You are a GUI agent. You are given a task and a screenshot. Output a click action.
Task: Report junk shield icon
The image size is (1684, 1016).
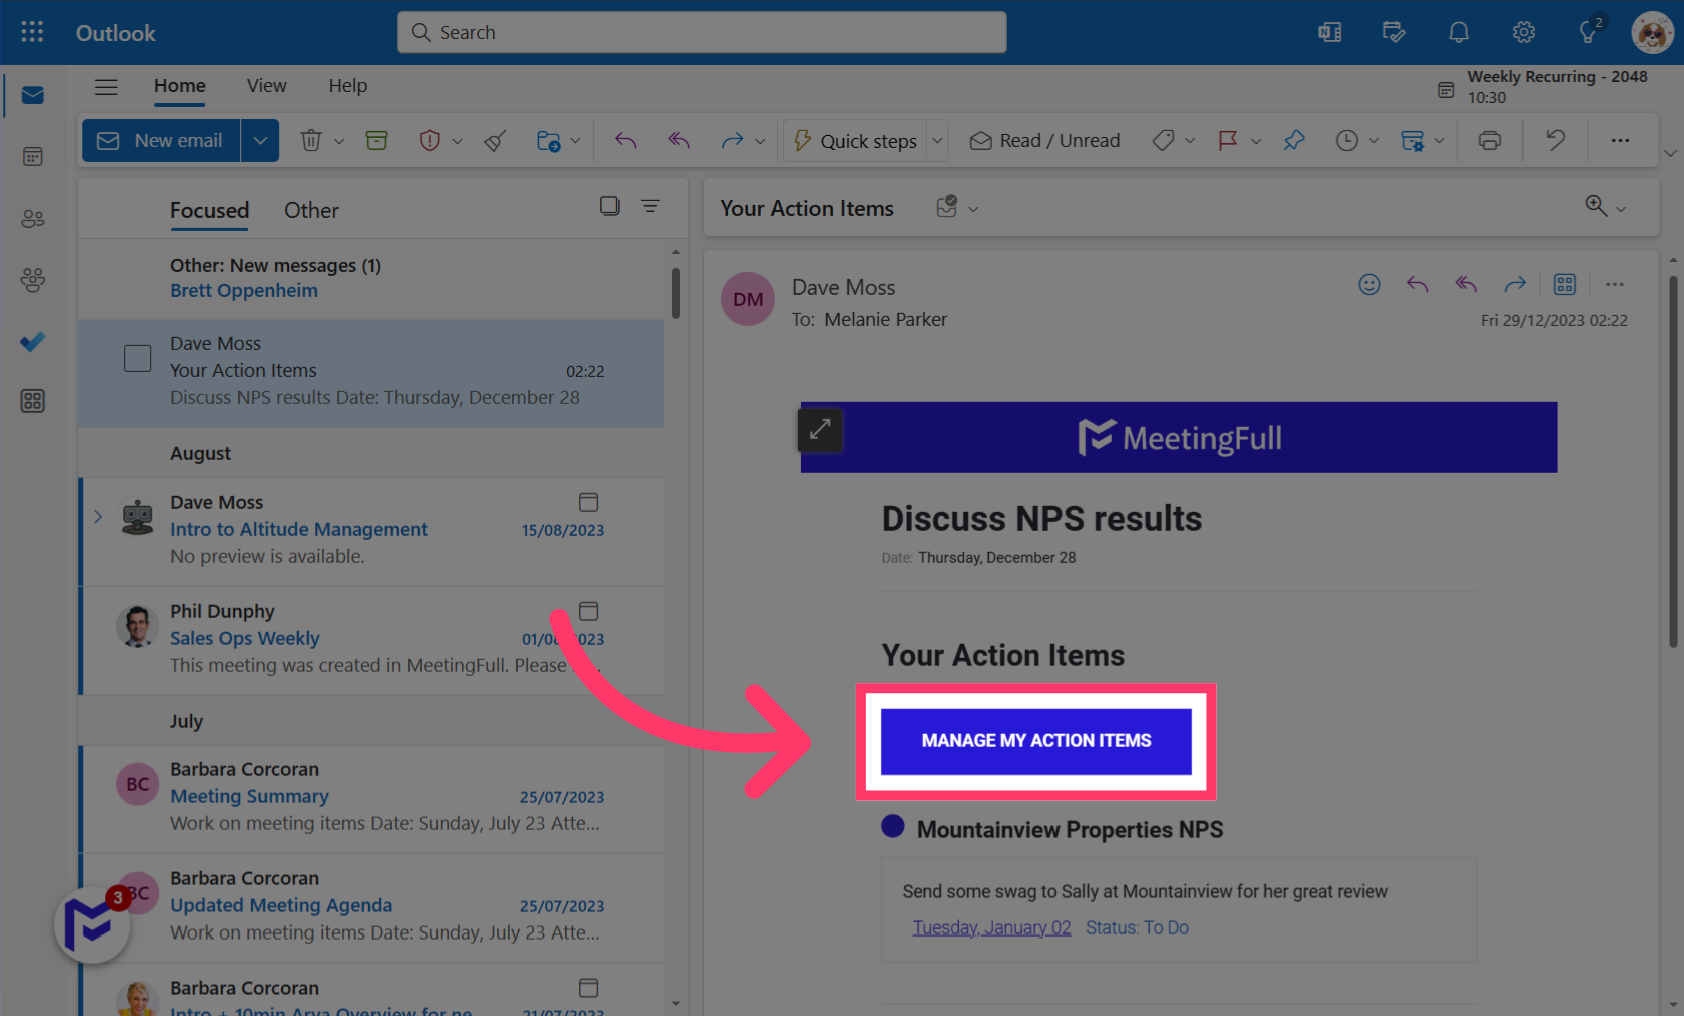pos(430,141)
